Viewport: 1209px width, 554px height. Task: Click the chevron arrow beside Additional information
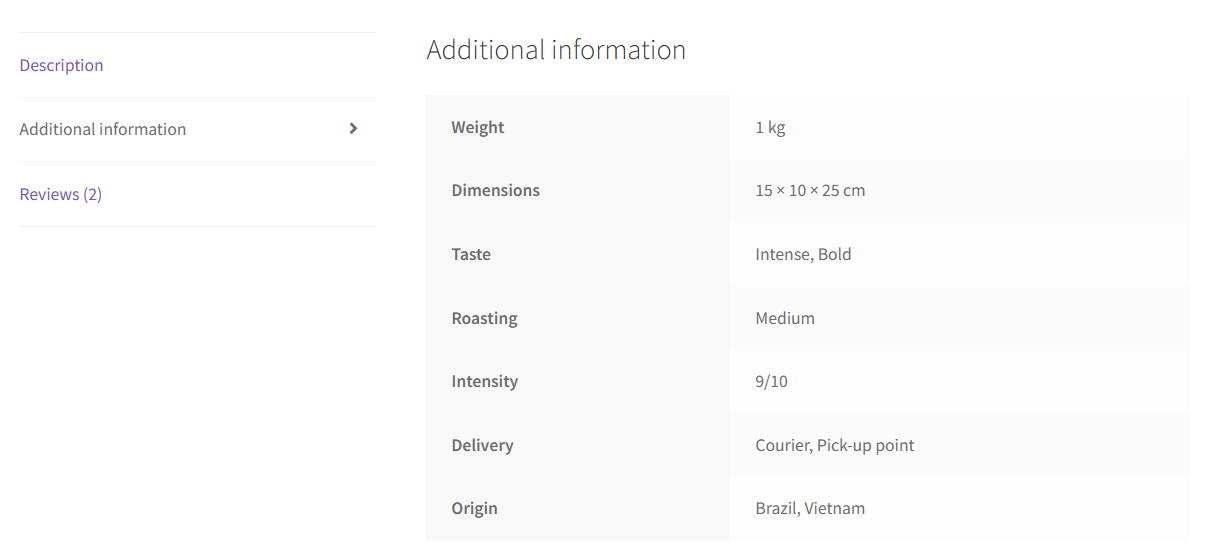[353, 128]
